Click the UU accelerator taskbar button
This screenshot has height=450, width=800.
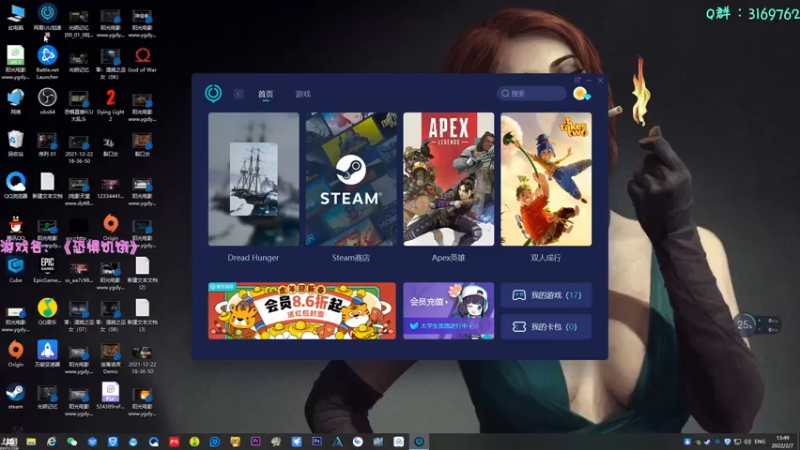(419, 442)
